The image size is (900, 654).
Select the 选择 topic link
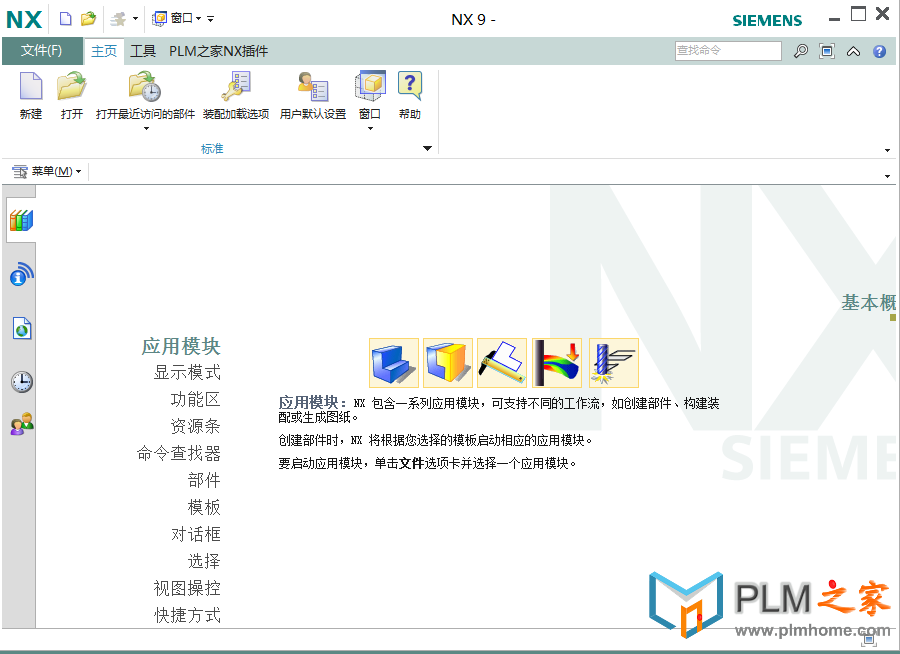[204, 561]
